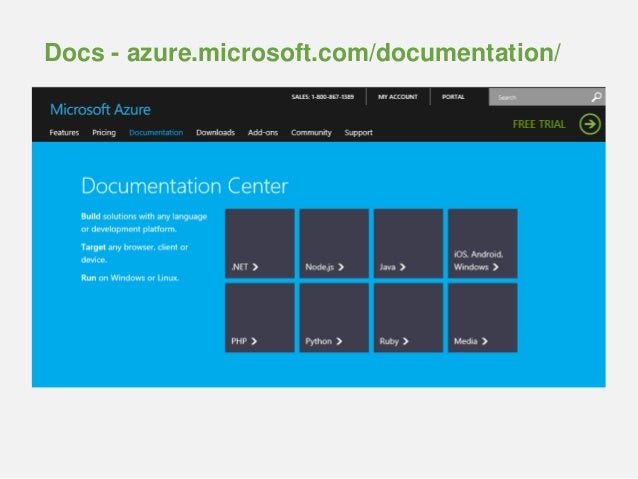Open the .NET documentation tile

pos(260,243)
